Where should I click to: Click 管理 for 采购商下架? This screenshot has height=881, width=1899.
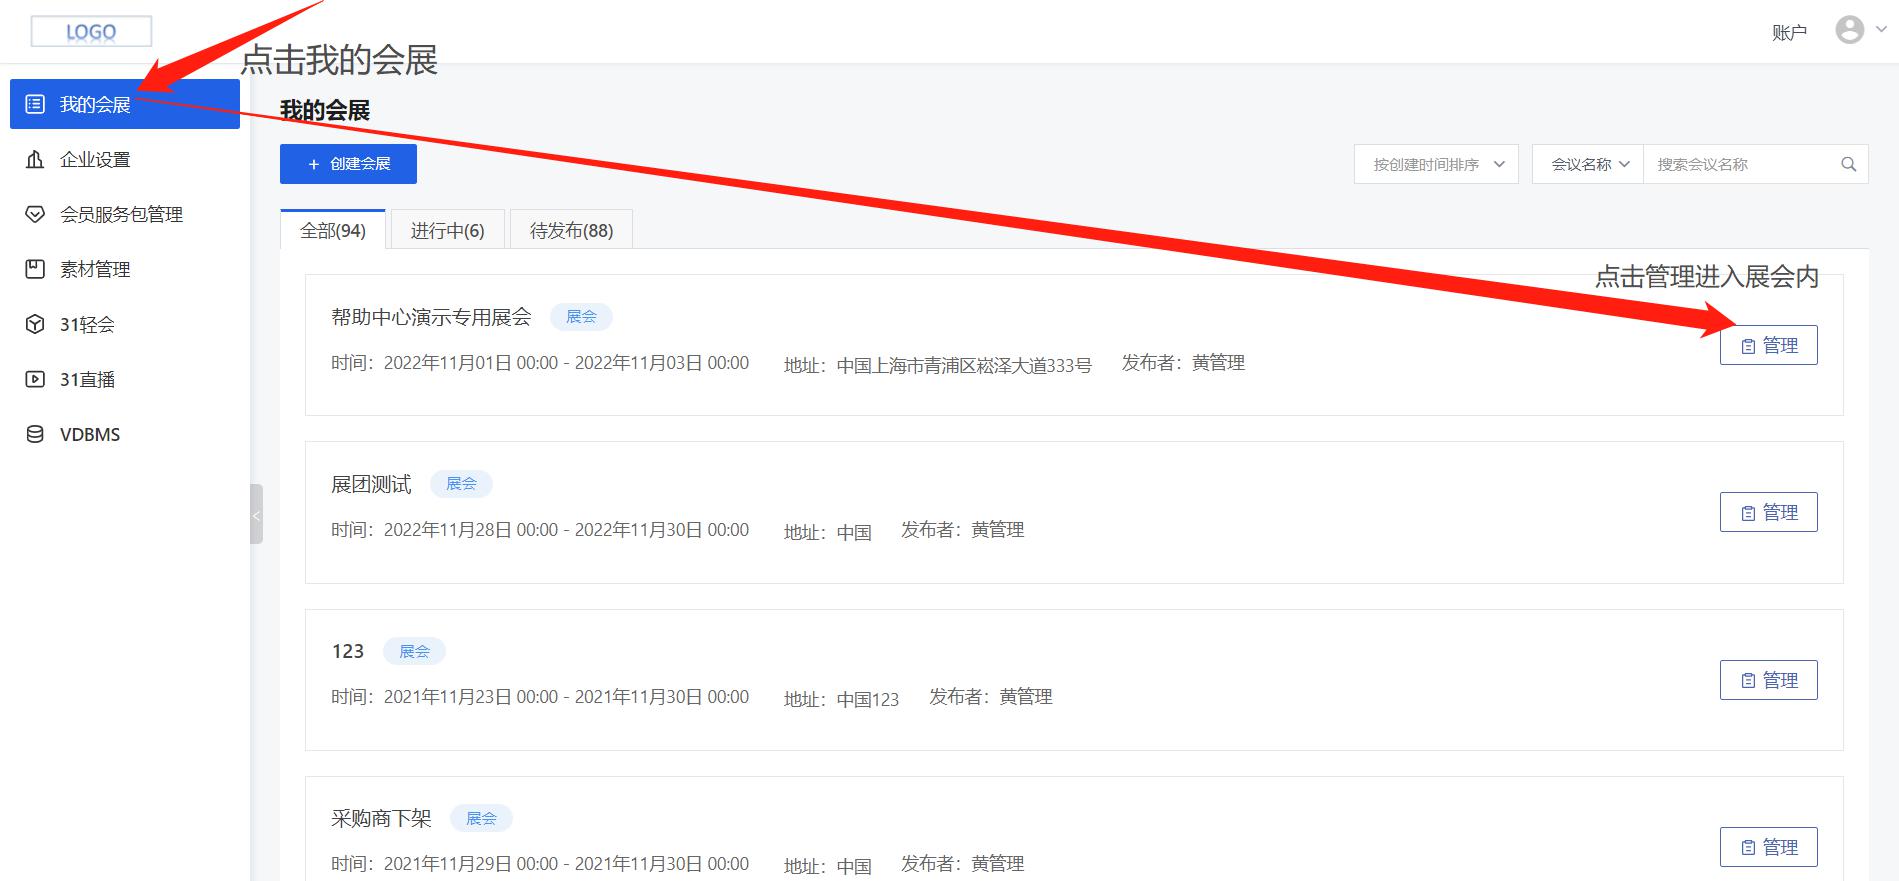pyautogui.click(x=1769, y=847)
